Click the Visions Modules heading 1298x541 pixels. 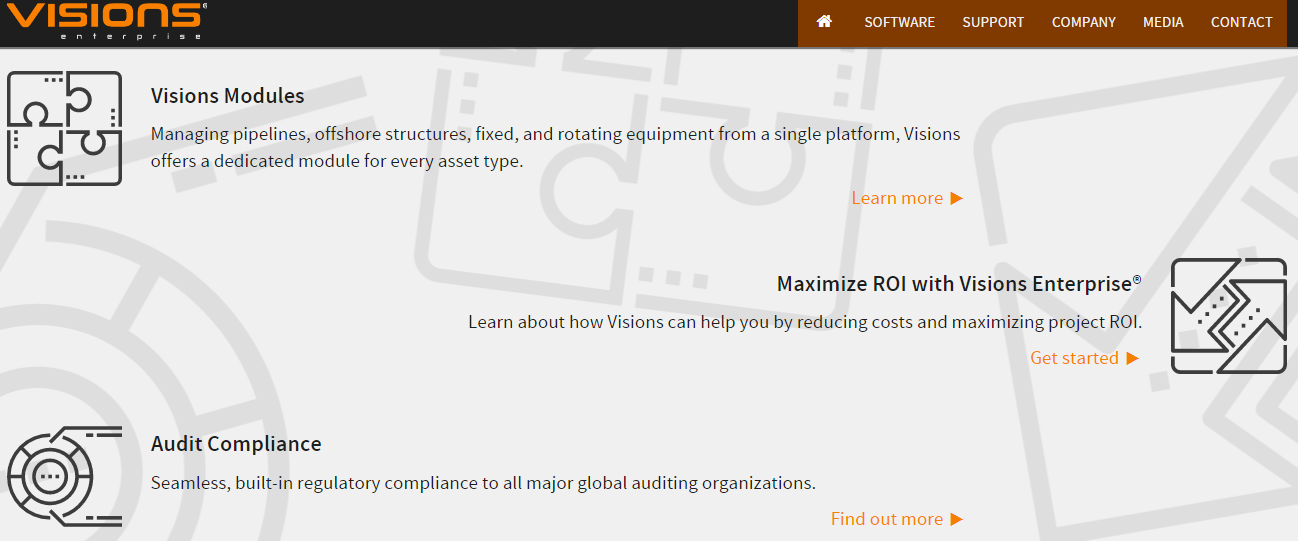[228, 96]
